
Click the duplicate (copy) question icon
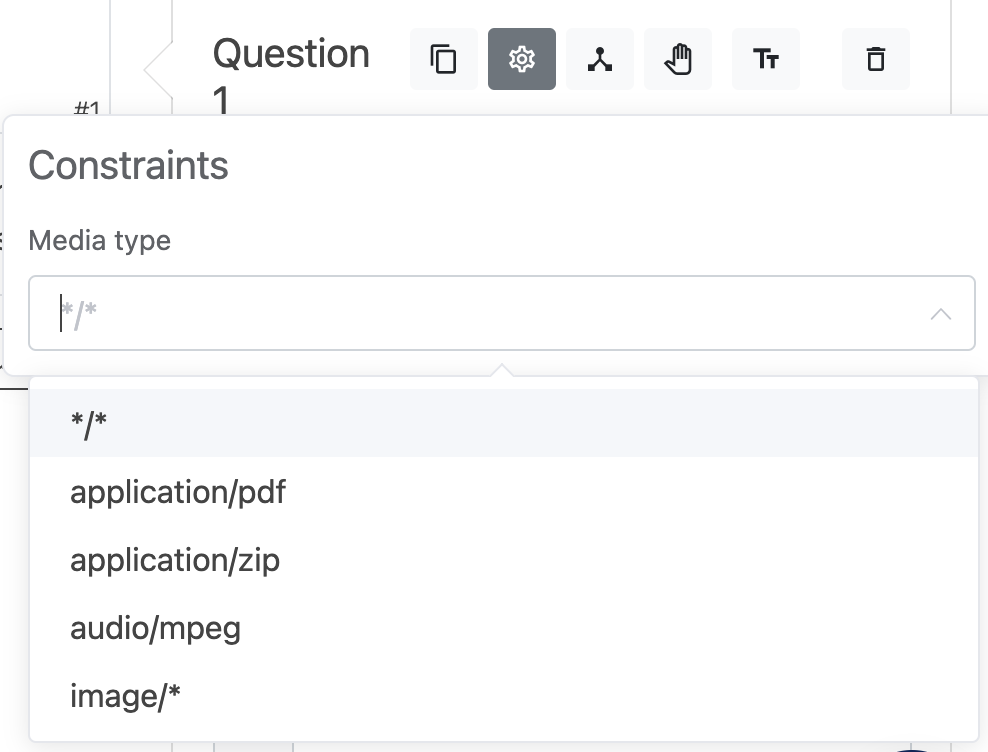click(443, 59)
